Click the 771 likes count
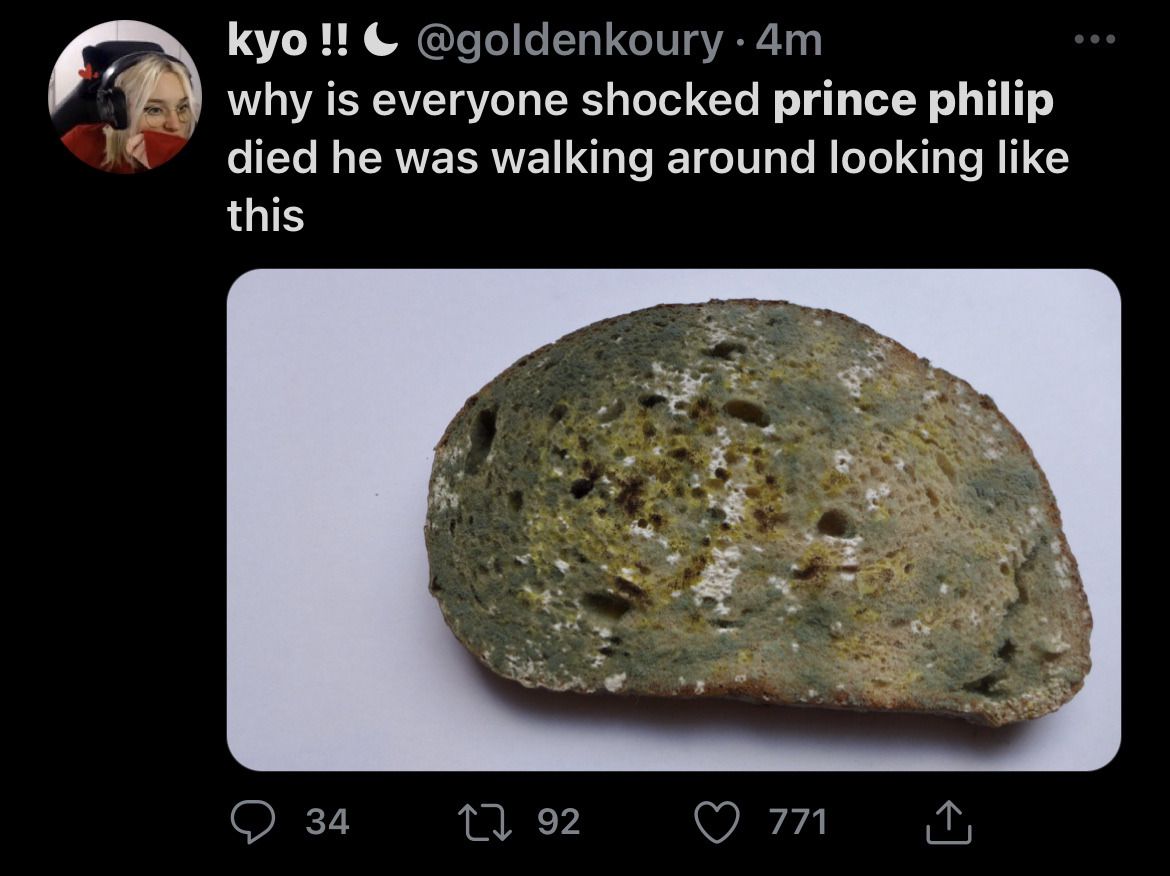Image resolution: width=1170 pixels, height=876 pixels. pyautogui.click(x=798, y=822)
